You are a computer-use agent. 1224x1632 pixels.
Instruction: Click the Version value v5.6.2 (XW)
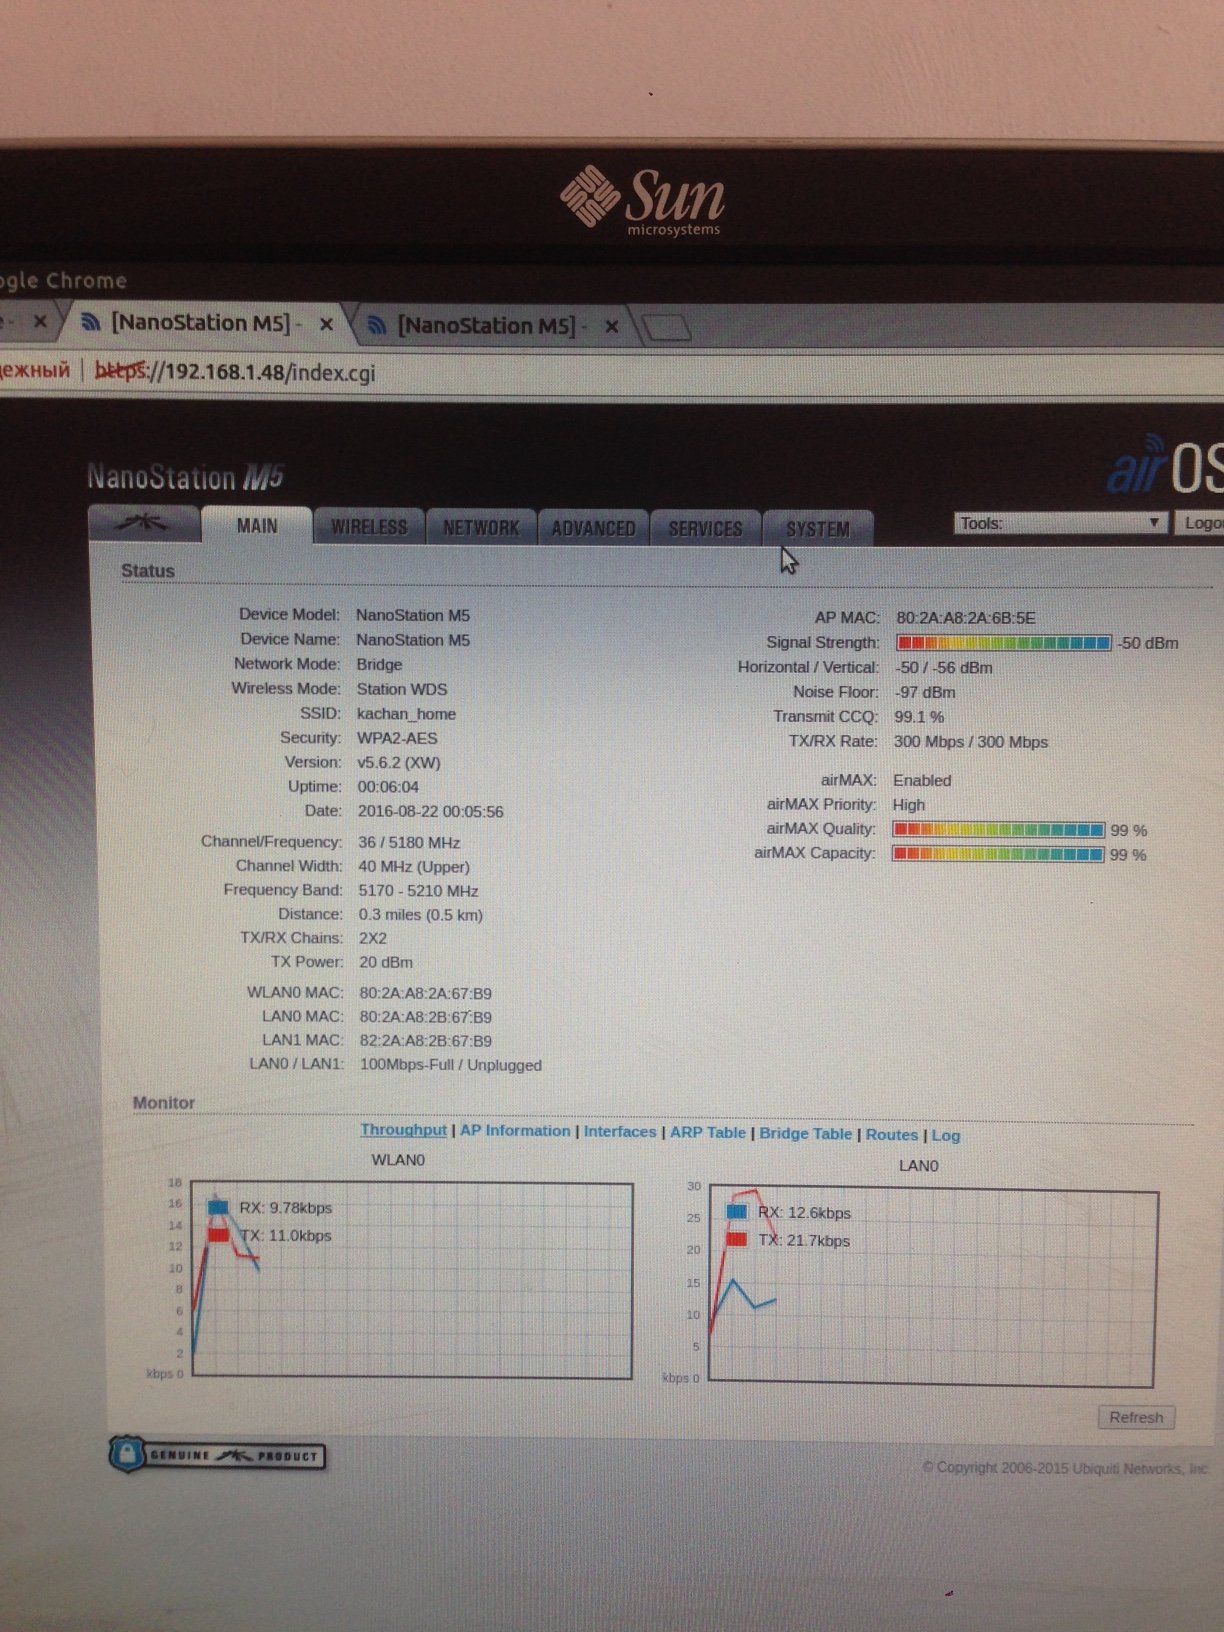click(x=399, y=762)
